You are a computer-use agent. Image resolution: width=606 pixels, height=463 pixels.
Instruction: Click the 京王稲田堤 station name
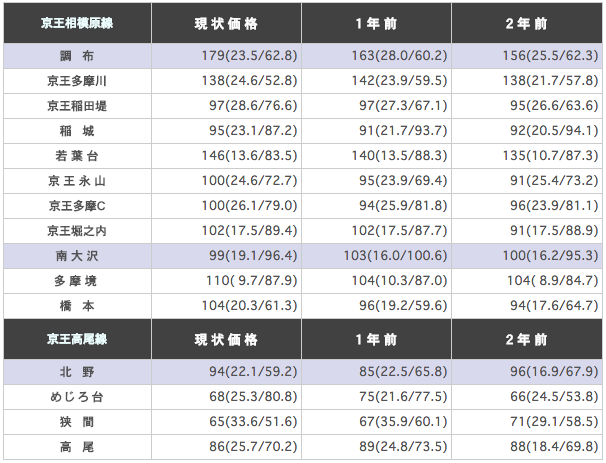[77, 106]
